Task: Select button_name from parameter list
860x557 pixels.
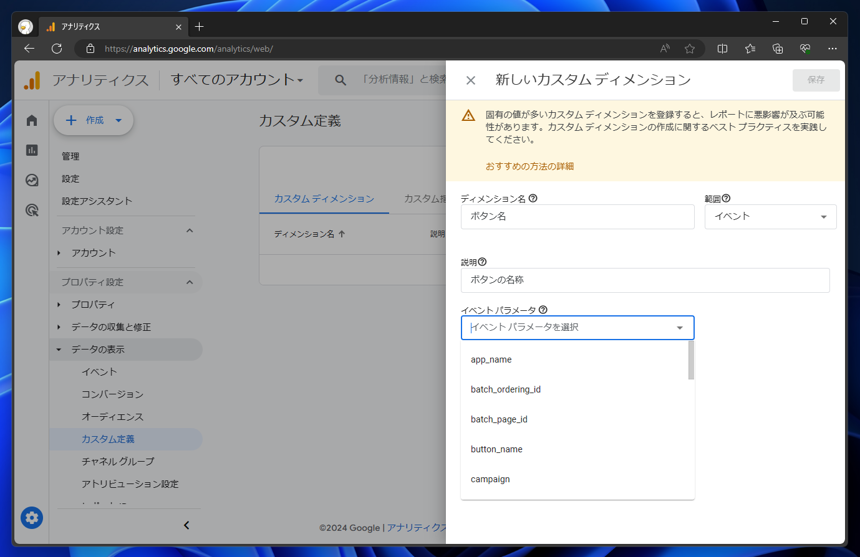Action: pos(574,449)
